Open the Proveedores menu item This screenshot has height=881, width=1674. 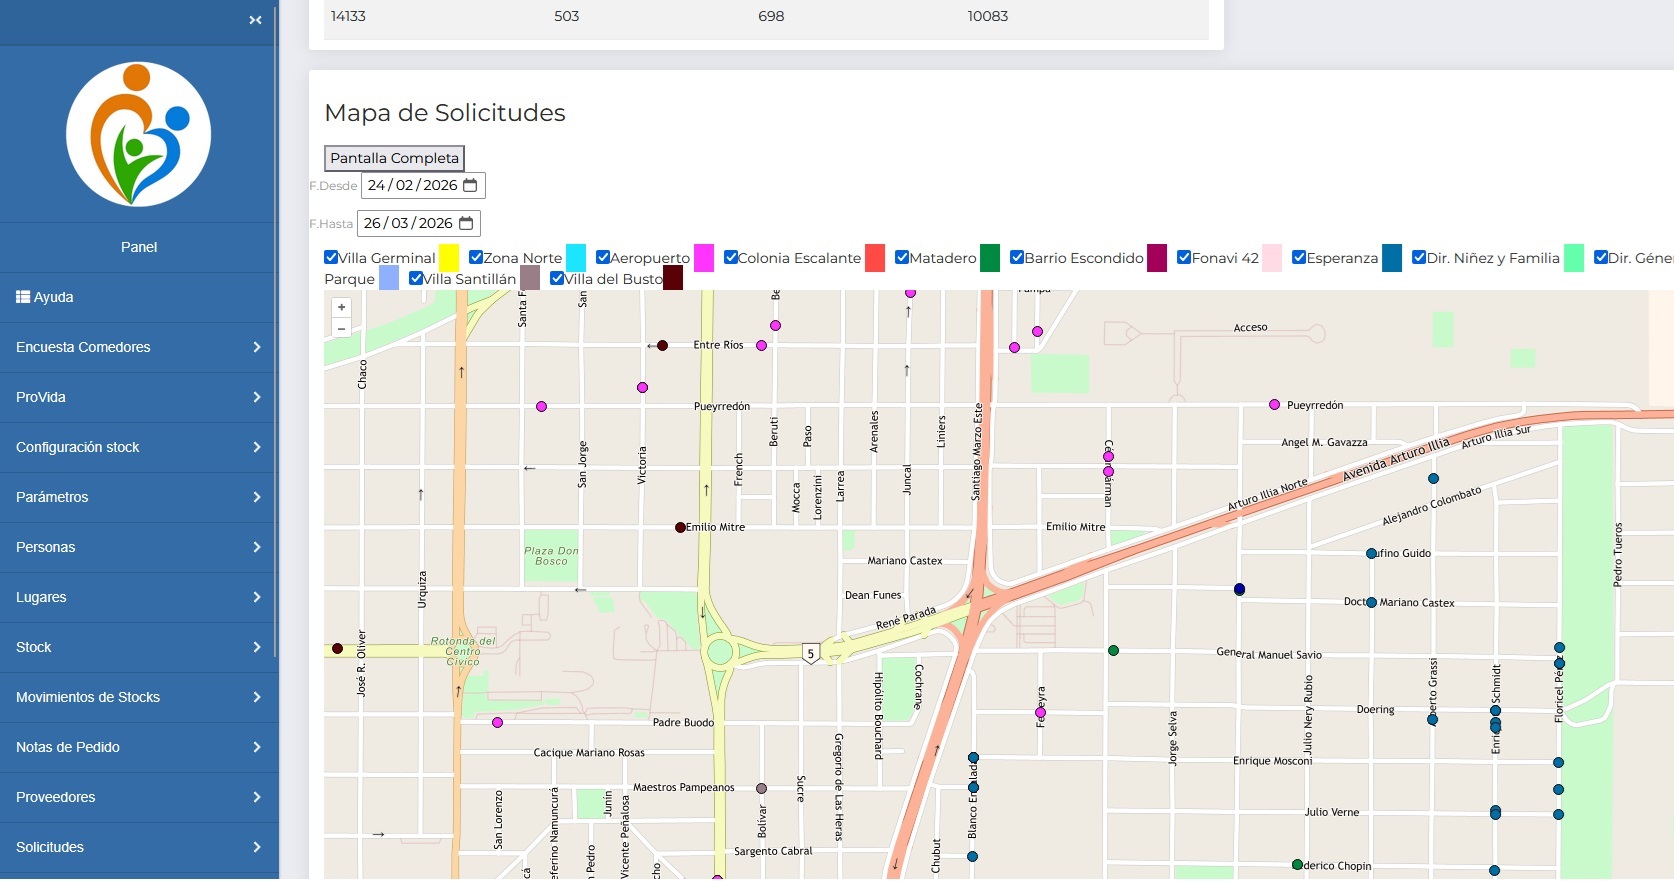(x=138, y=797)
